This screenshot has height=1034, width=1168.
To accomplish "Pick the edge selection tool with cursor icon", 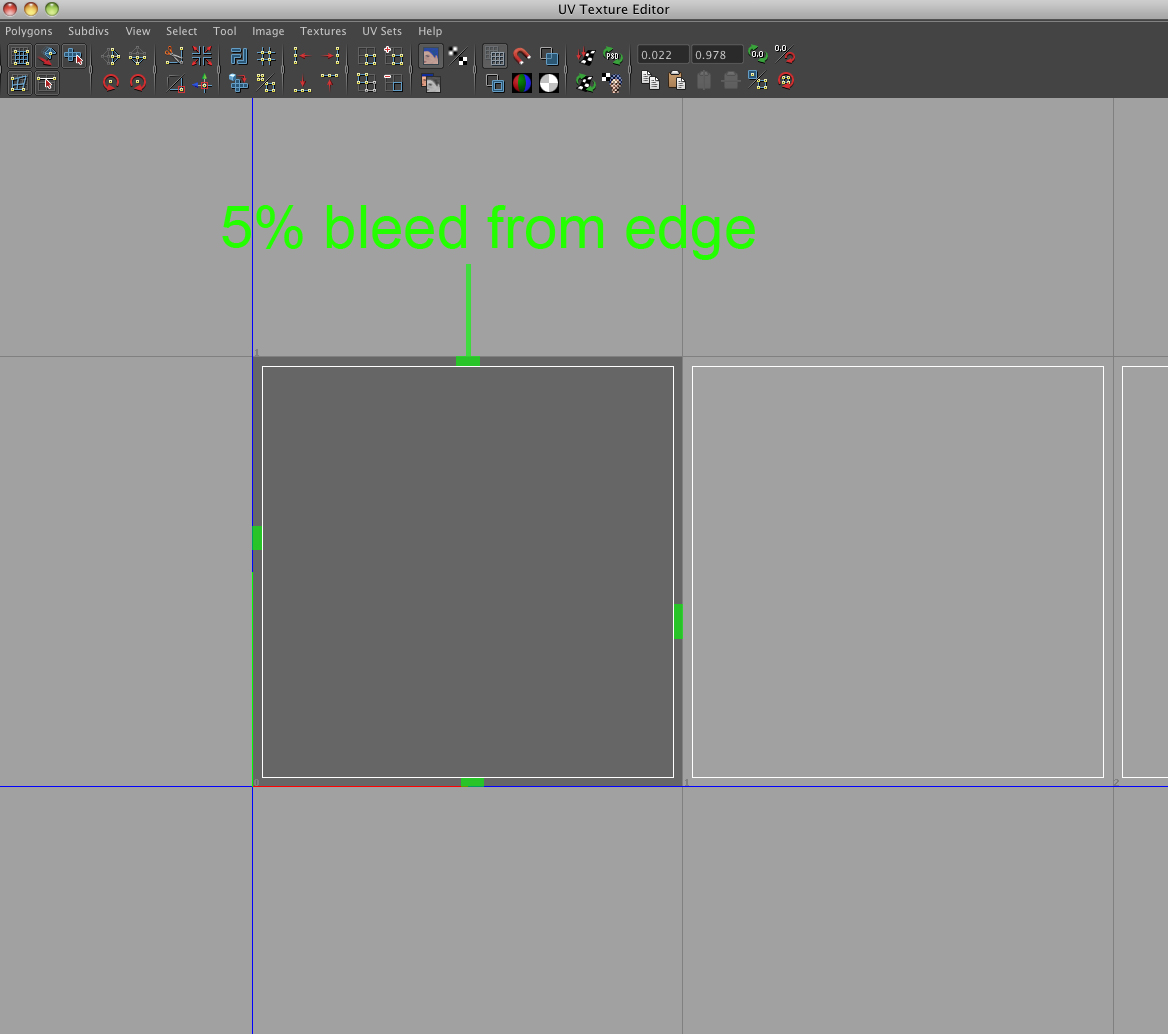I will 48,83.
